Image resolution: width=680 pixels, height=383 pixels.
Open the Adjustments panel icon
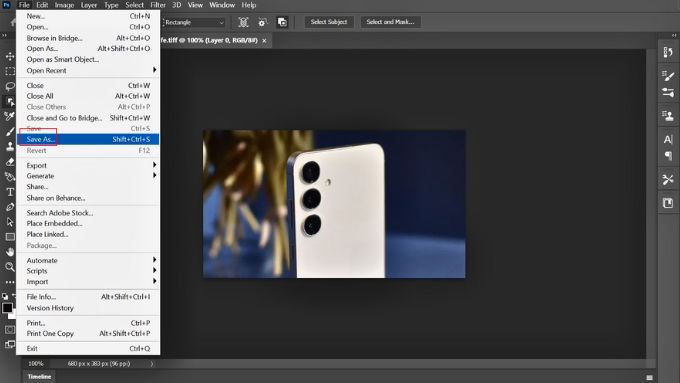pyautogui.click(x=668, y=92)
